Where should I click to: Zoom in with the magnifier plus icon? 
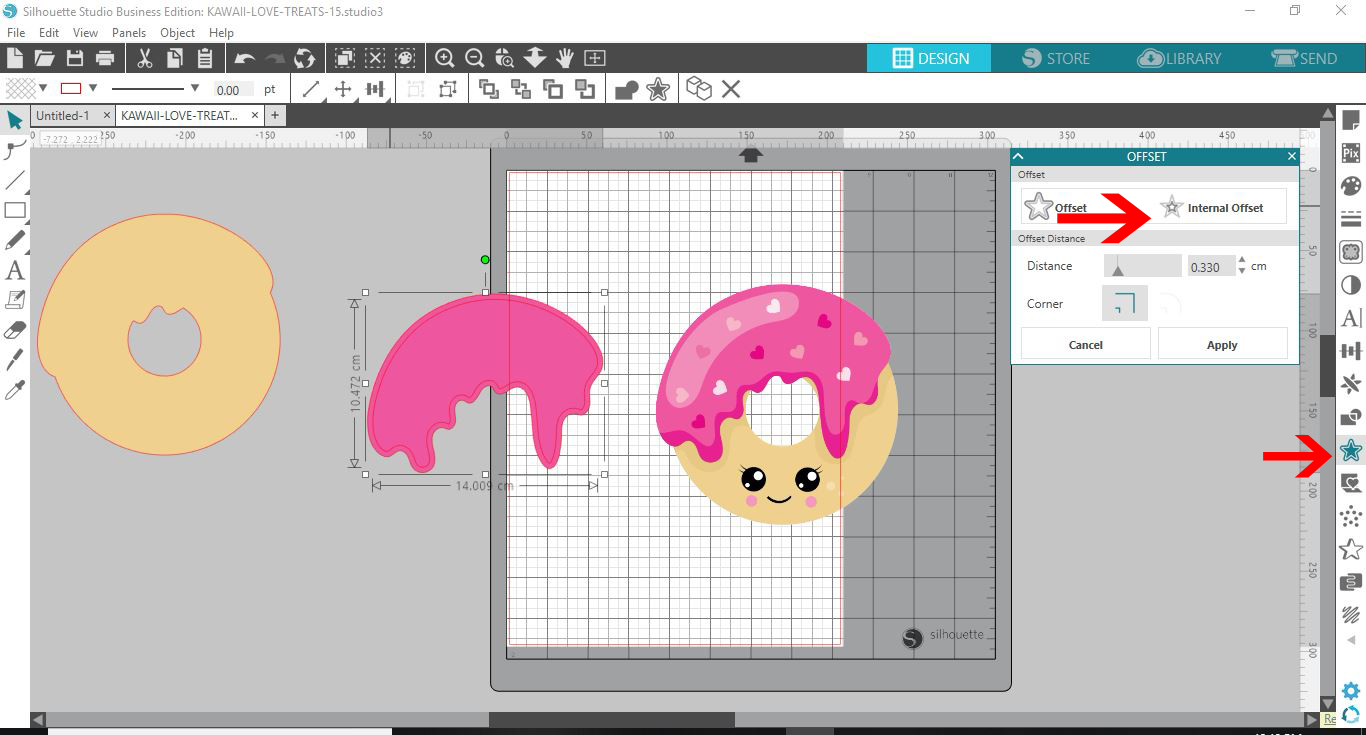[x=445, y=58]
